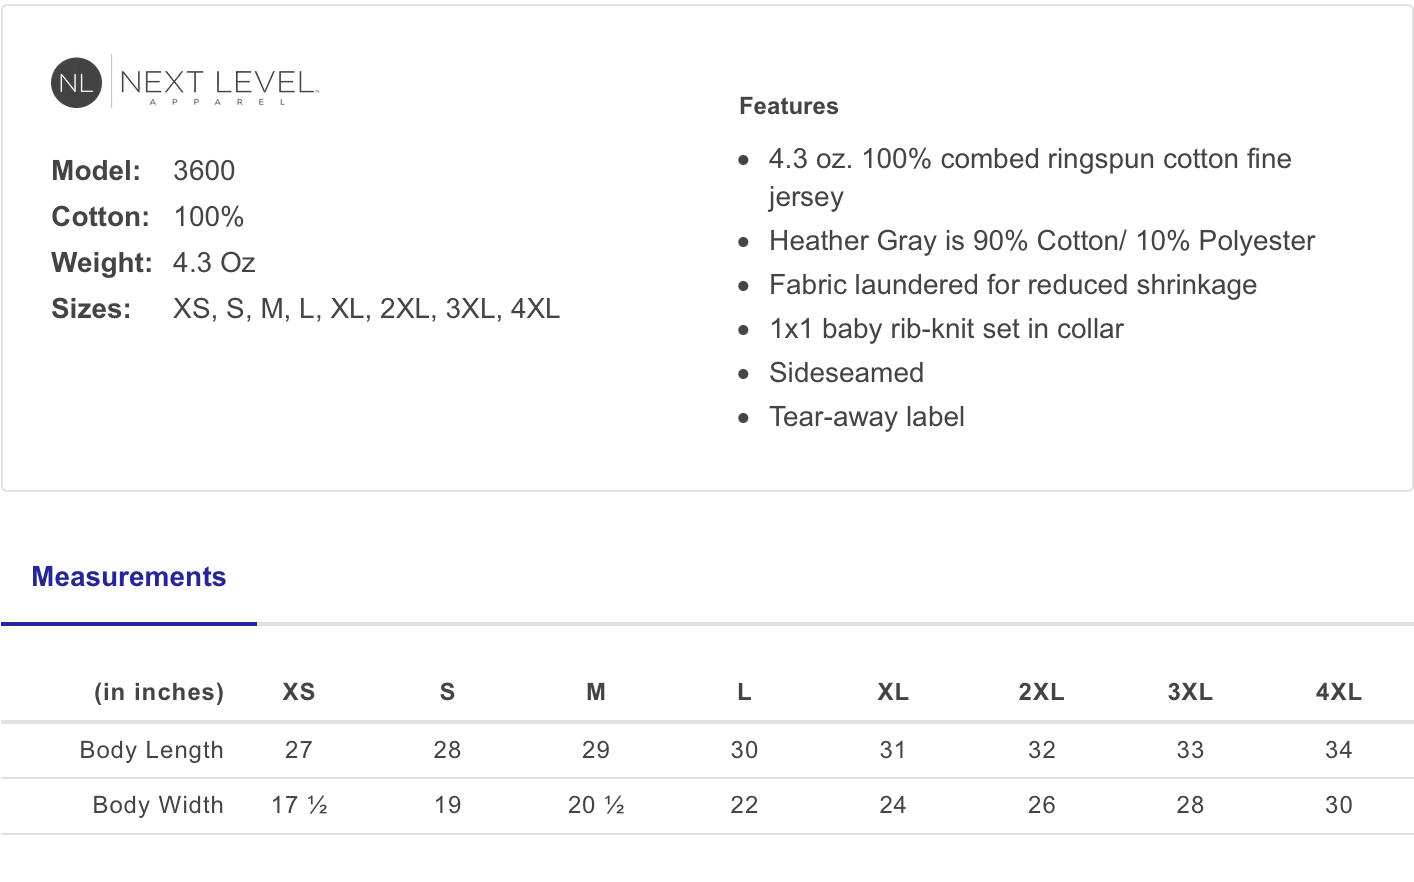
Task: Select the 4XL column header
Action: 1338,692
